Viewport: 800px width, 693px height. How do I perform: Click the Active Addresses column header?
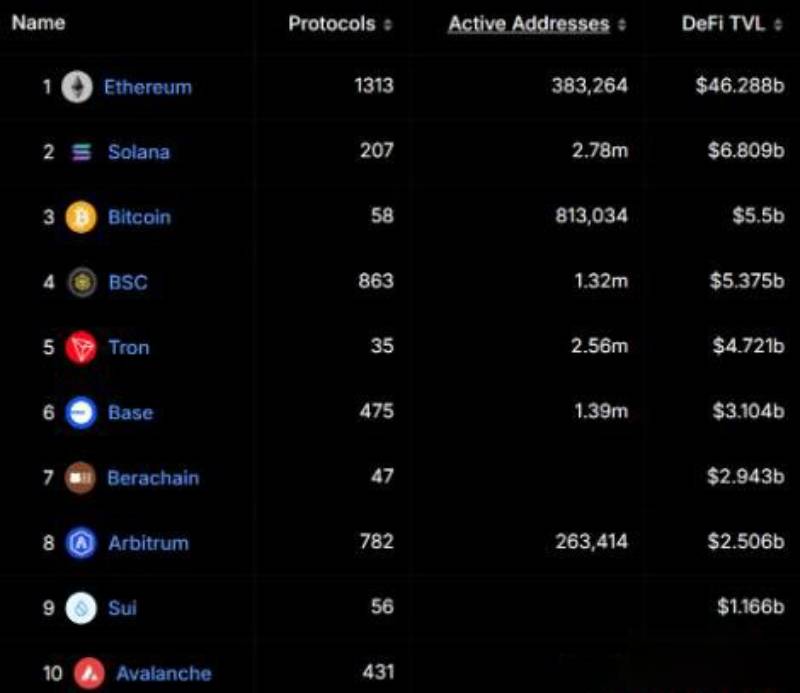tap(528, 24)
